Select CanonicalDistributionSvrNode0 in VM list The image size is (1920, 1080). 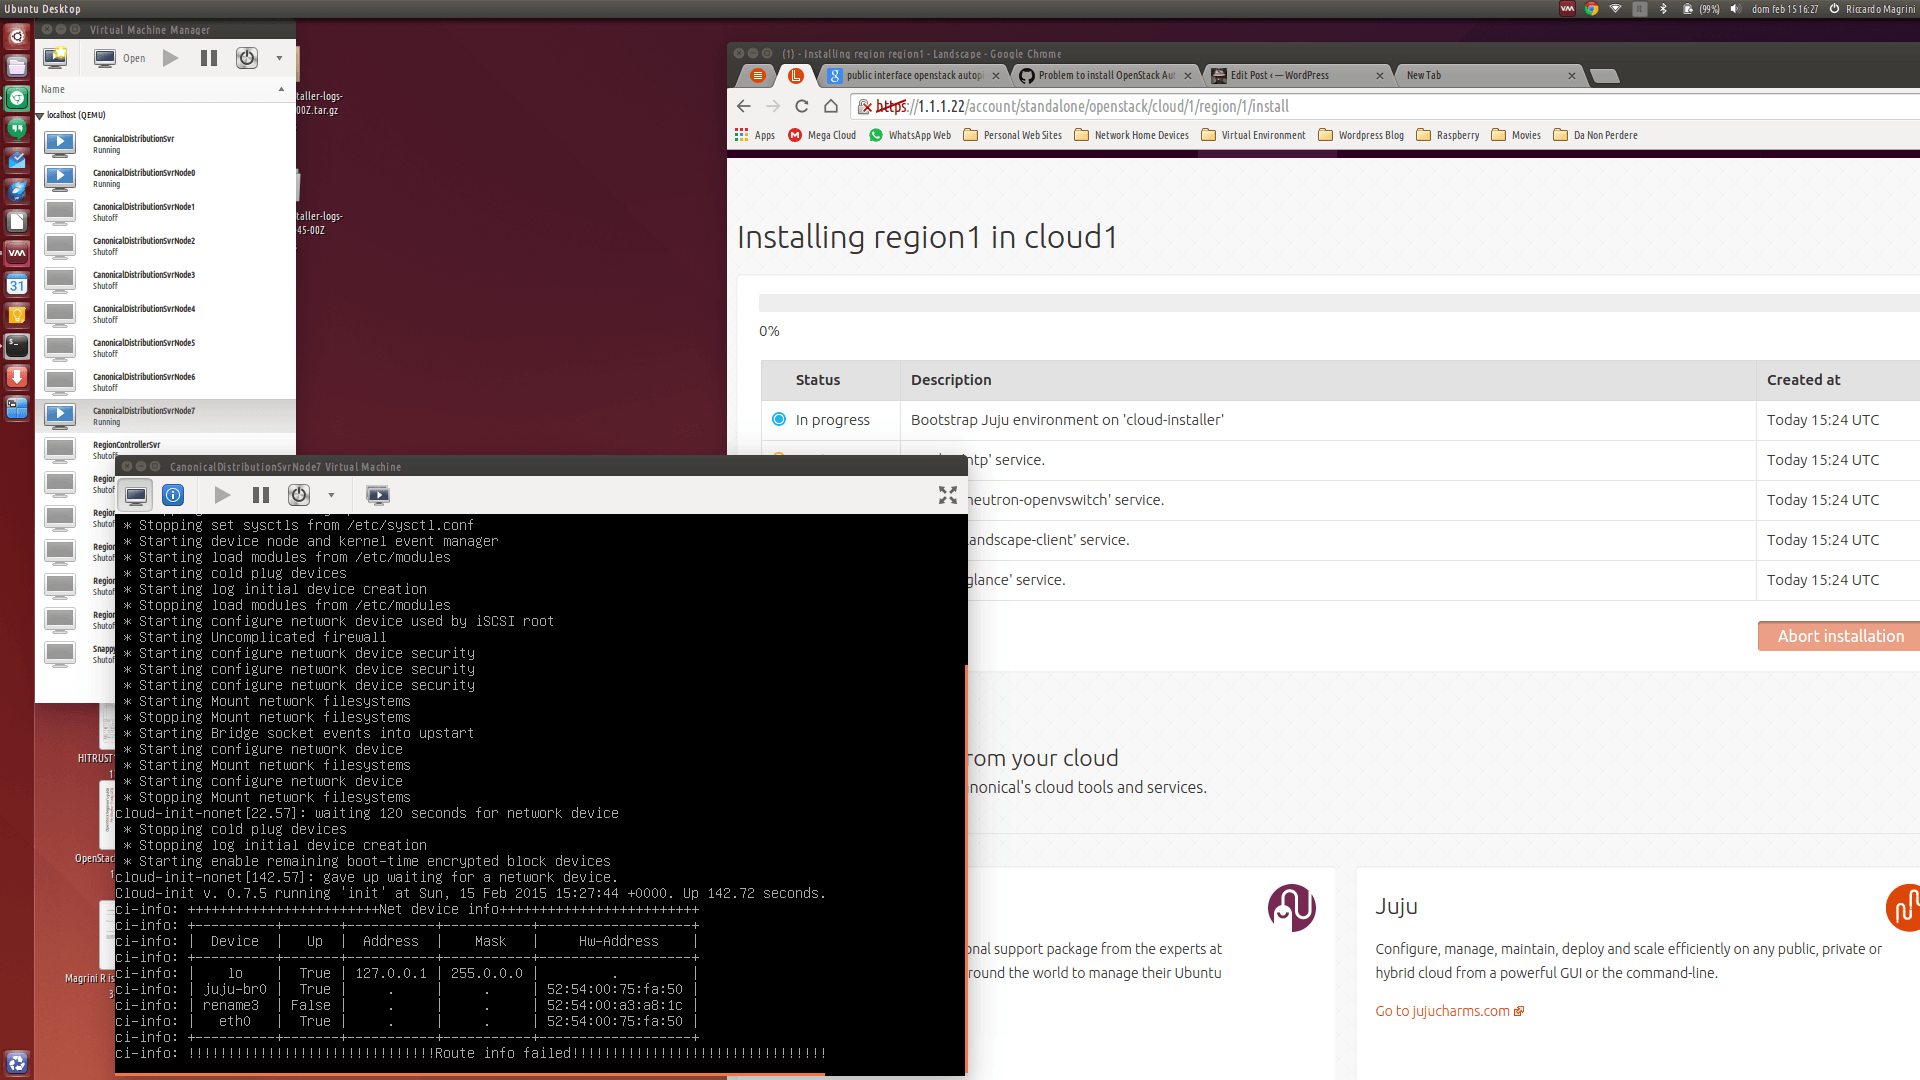[x=166, y=178]
